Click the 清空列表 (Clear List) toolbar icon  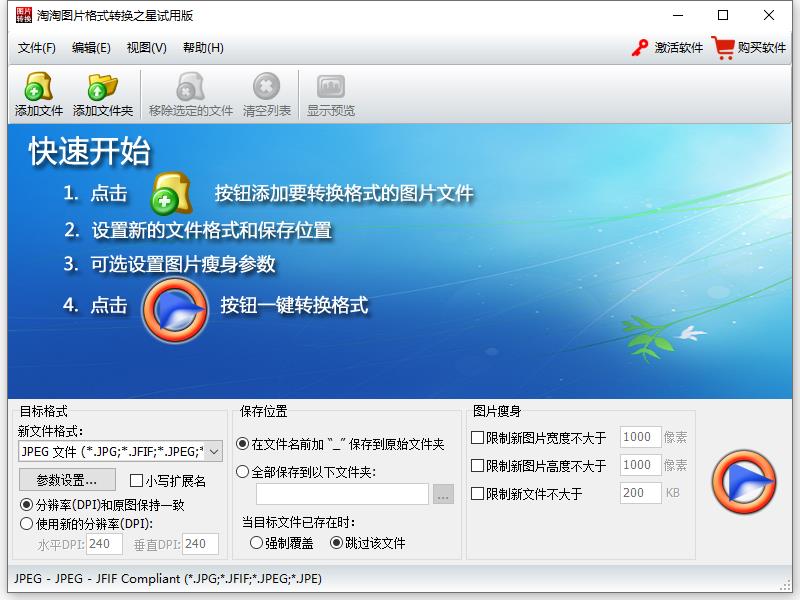pyautogui.click(x=264, y=85)
